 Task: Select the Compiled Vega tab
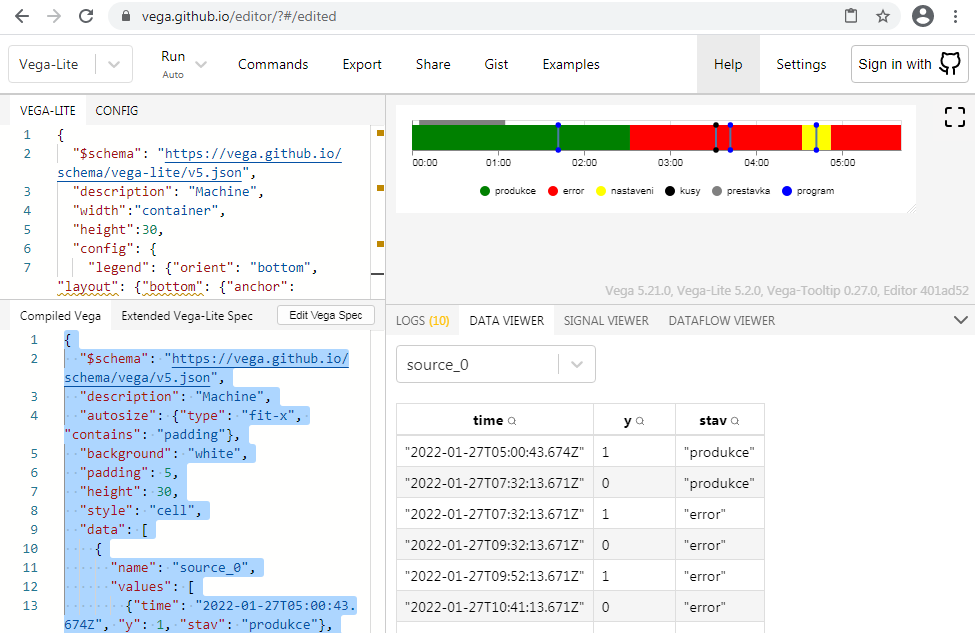[60, 316]
